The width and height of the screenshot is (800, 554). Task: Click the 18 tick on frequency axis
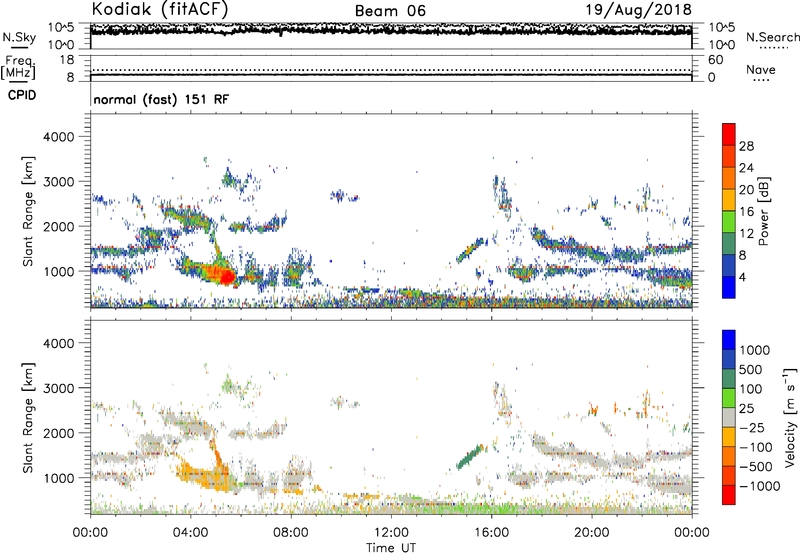[67, 60]
